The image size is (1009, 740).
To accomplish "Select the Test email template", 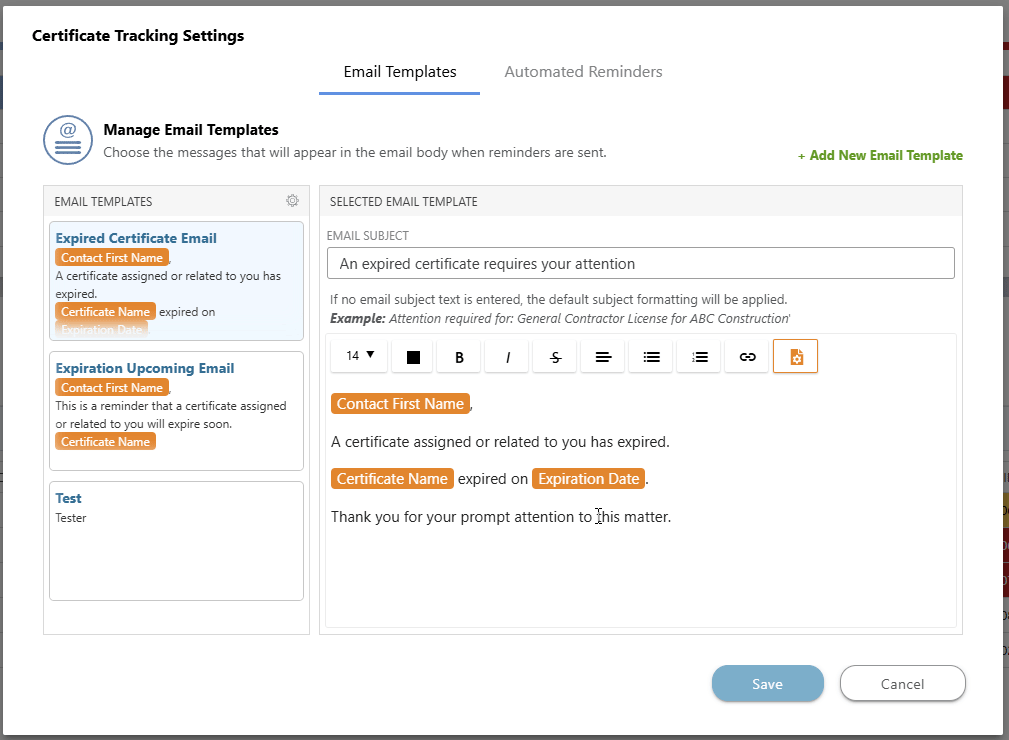I will coord(176,541).
